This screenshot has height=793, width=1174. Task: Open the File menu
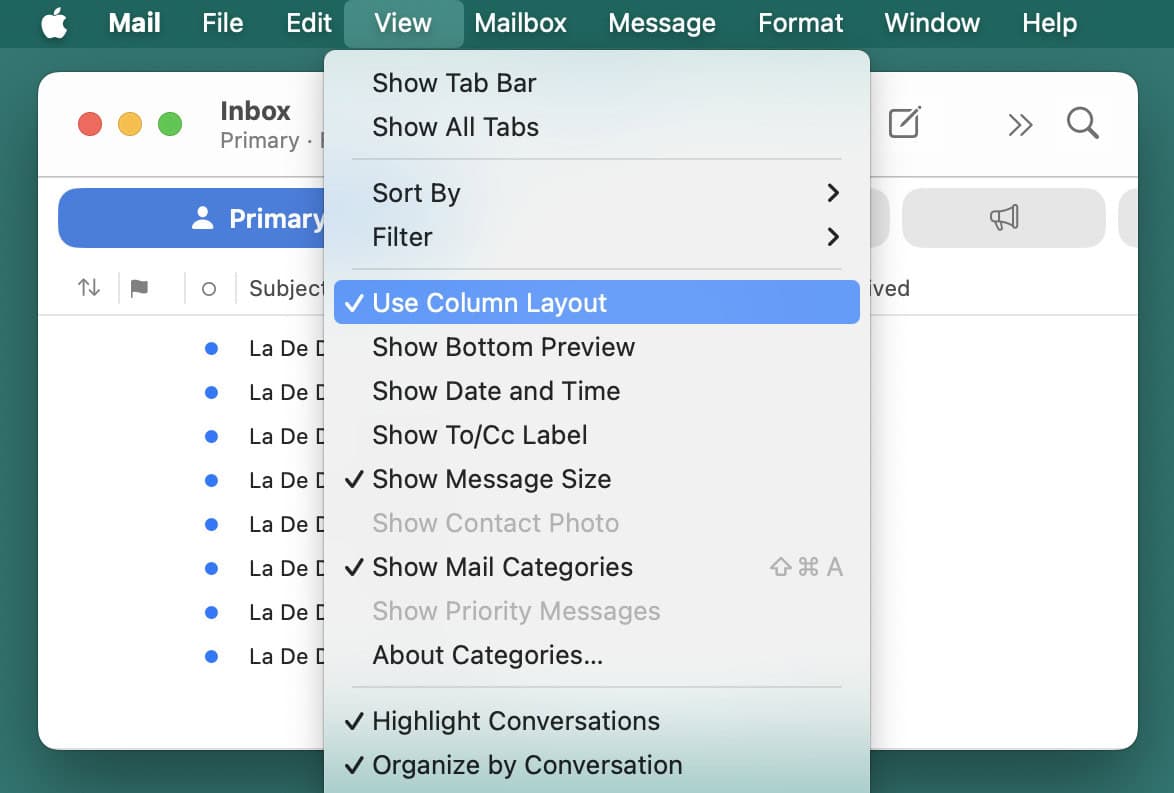[222, 23]
